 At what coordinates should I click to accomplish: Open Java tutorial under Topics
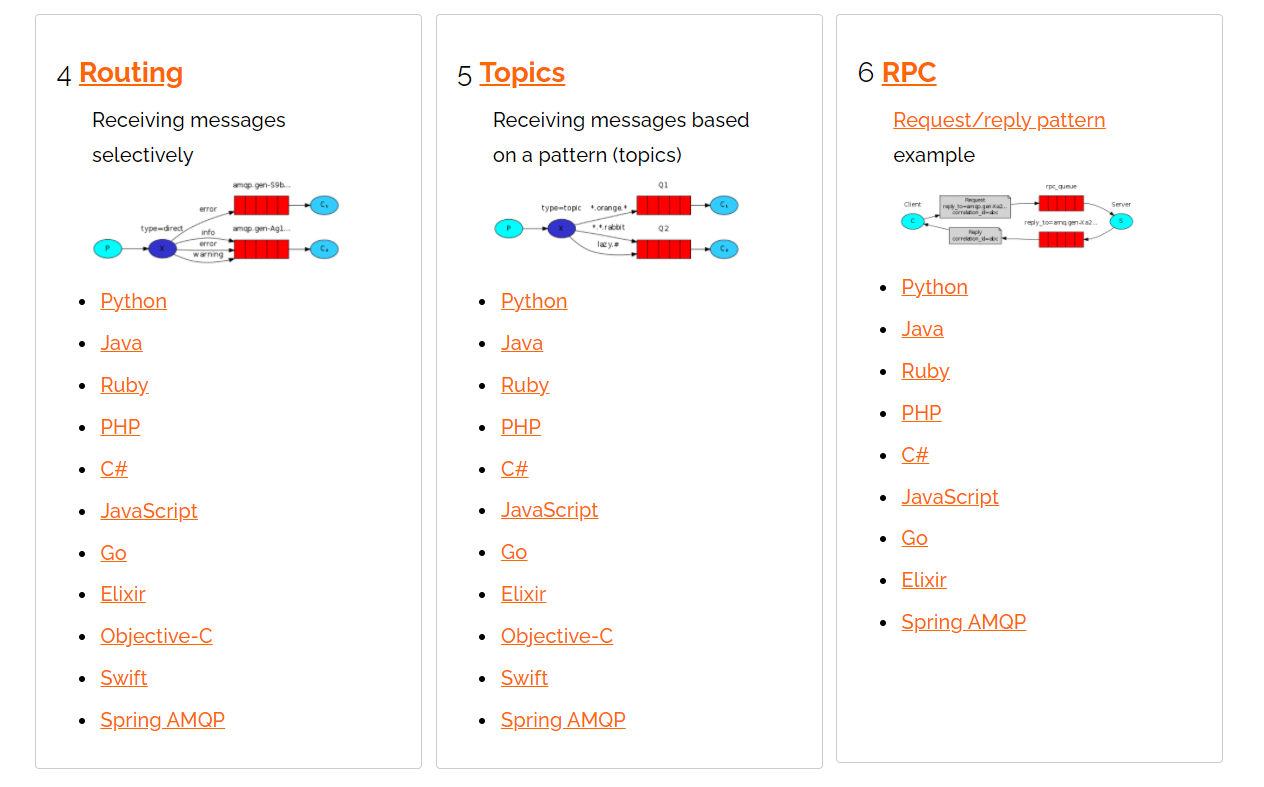(522, 343)
